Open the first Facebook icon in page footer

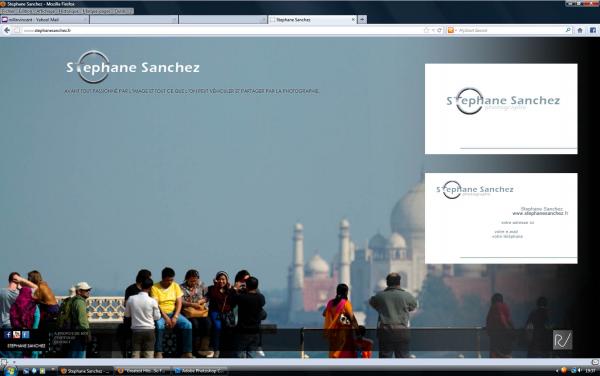(x=8, y=335)
